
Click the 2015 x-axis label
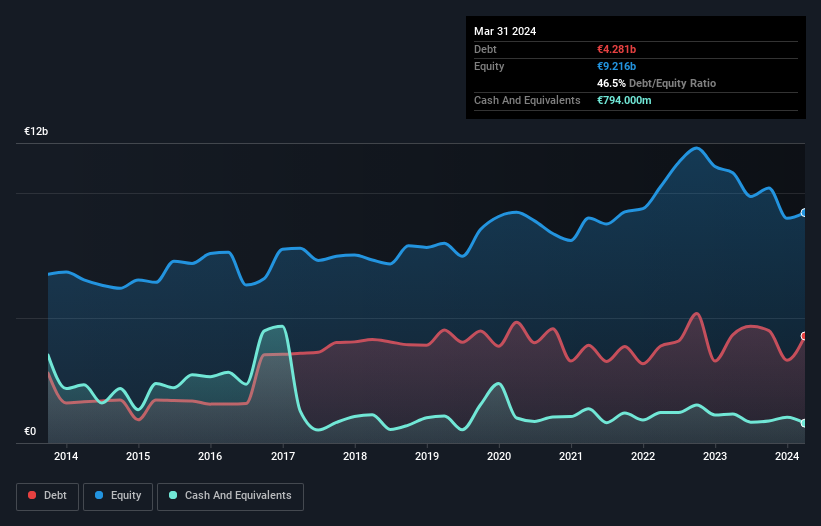point(138,456)
